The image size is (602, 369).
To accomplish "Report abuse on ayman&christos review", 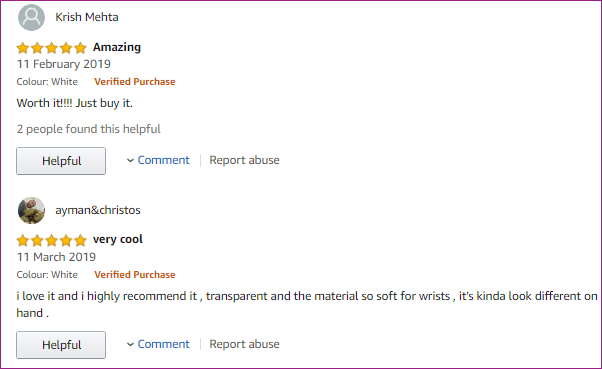I will 244,344.
